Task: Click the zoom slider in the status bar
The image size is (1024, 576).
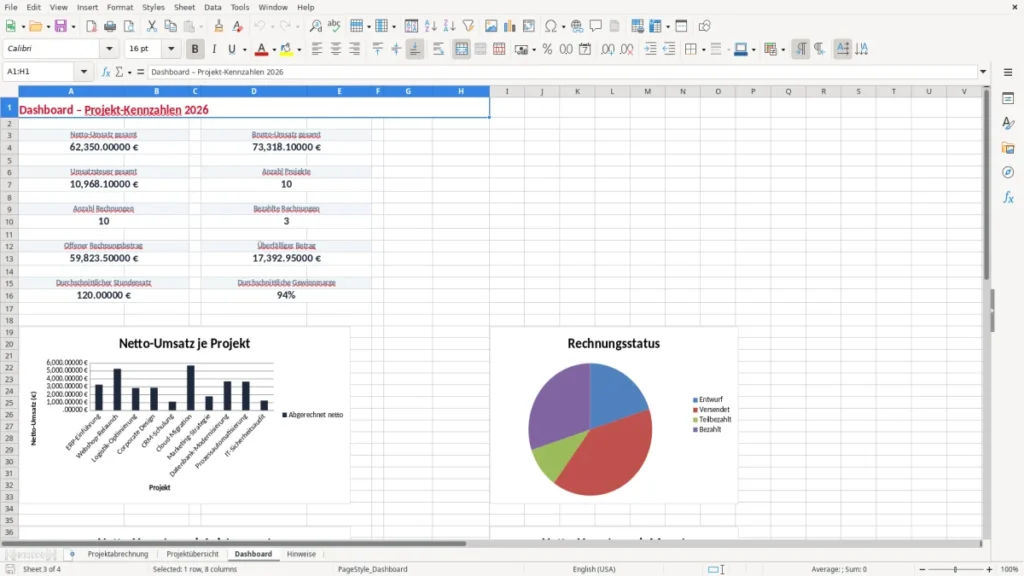Action: (x=955, y=569)
